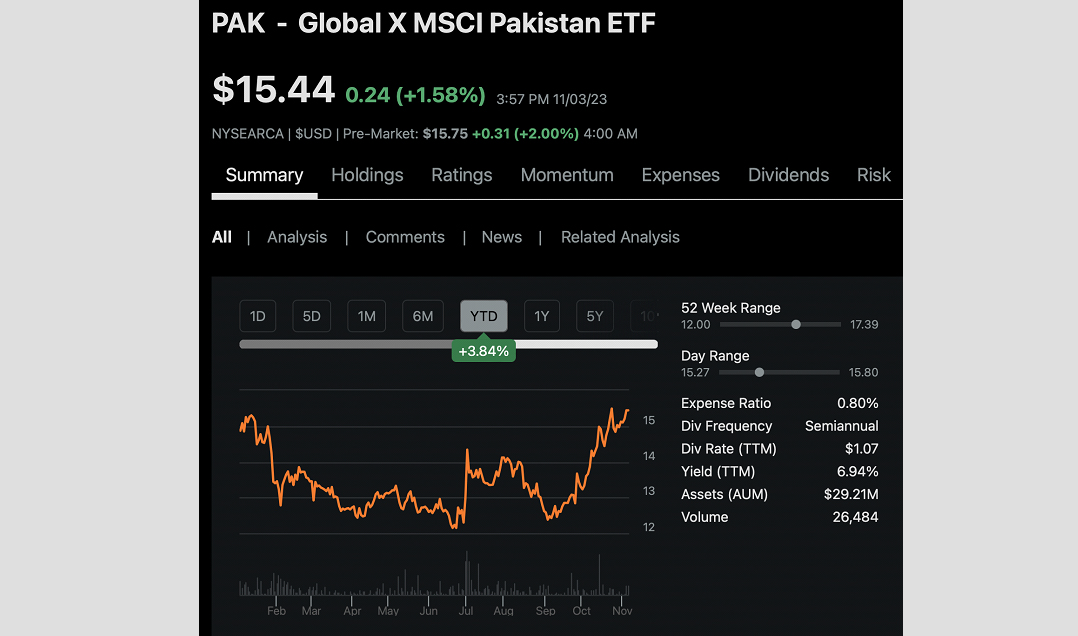
Task: Select the All filter
Action: (221, 237)
